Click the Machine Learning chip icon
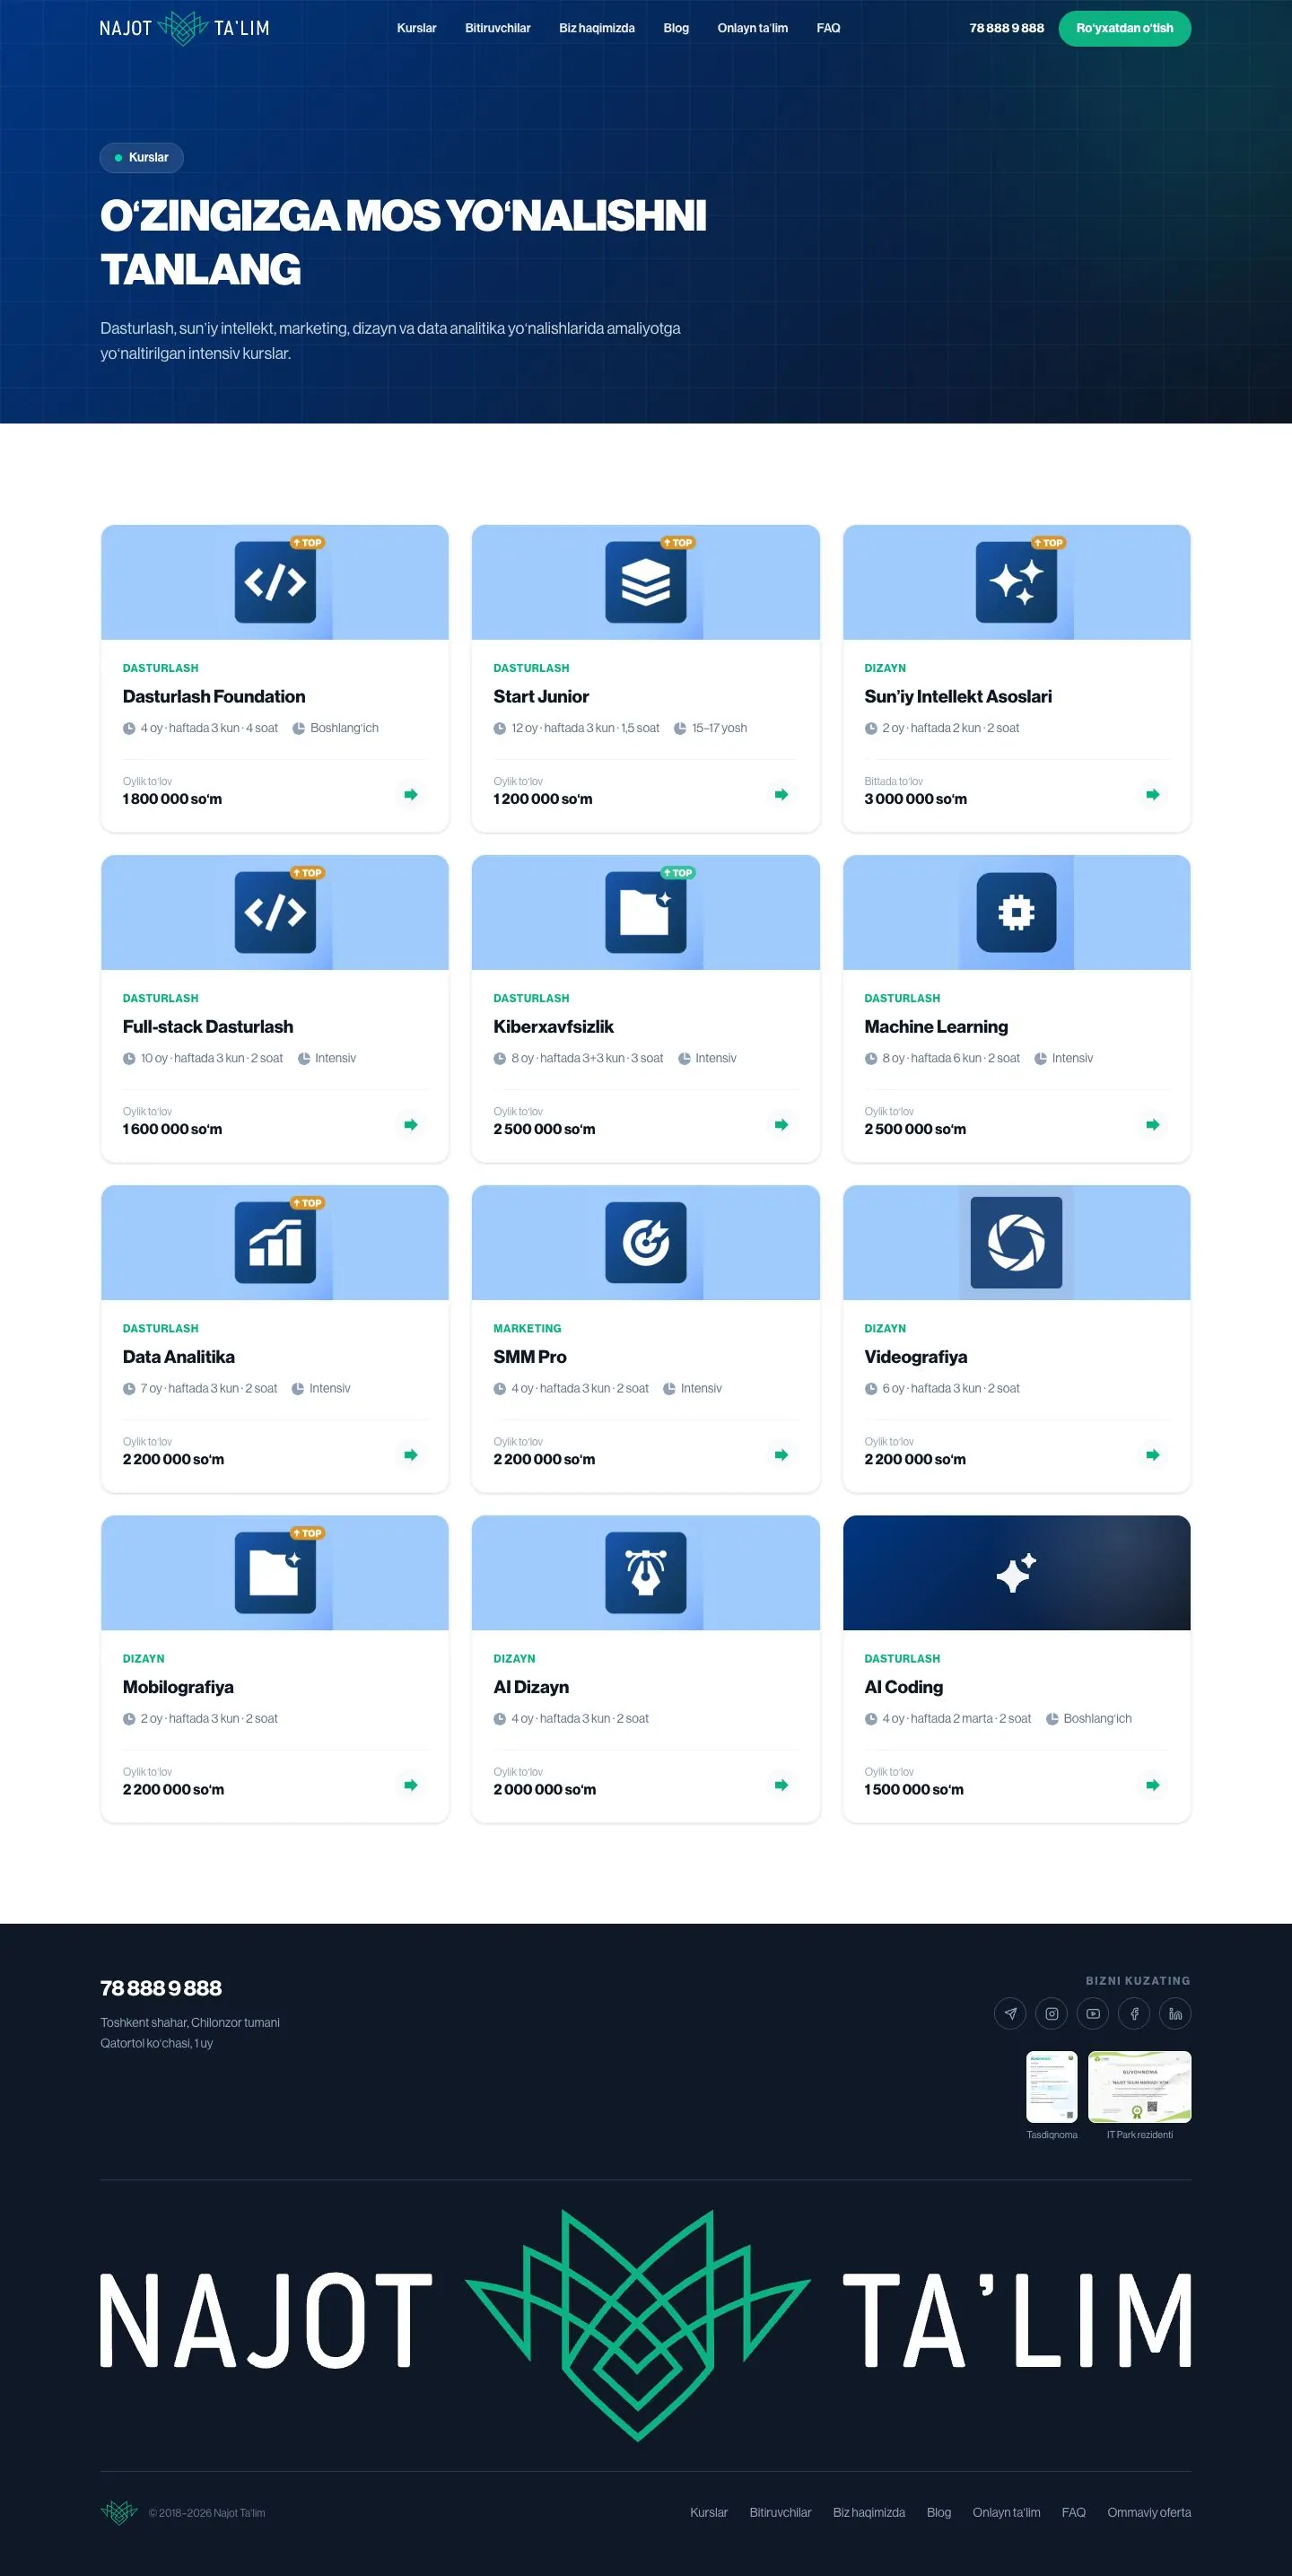1292x2576 pixels. (x=1016, y=912)
